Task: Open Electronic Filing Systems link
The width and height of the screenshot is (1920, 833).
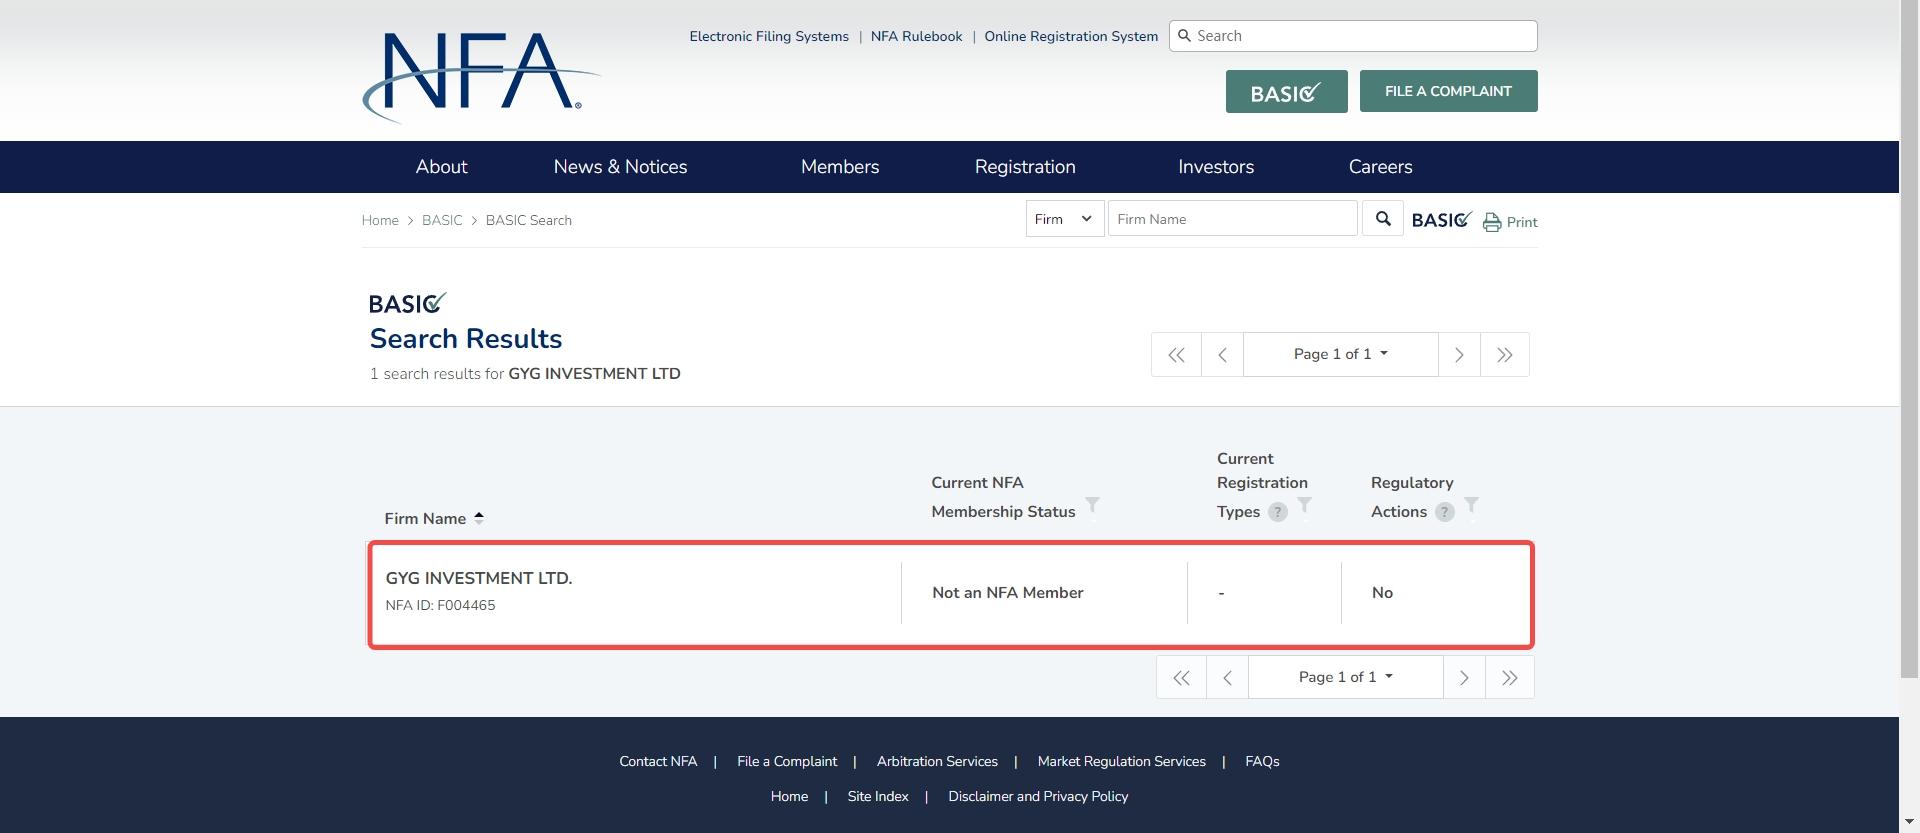Action: coord(769,36)
